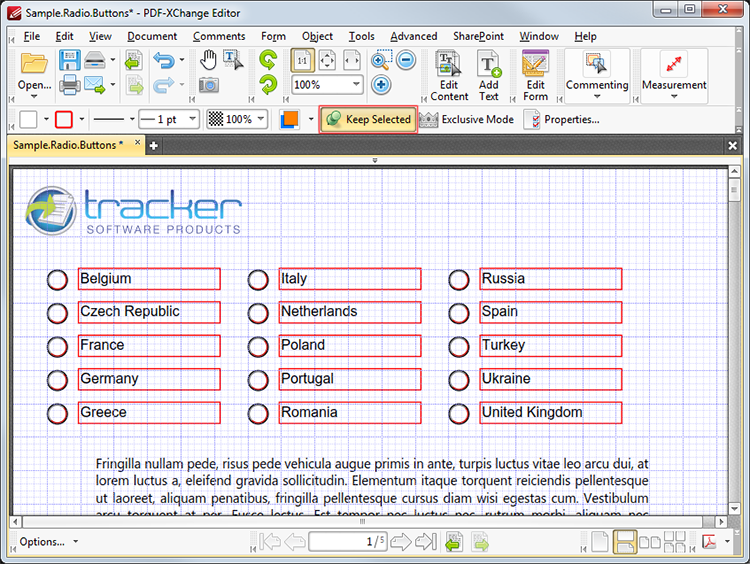The width and height of the screenshot is (750, 564).
Task: Open the 100% zoom level dropdown
Action: 356,85
